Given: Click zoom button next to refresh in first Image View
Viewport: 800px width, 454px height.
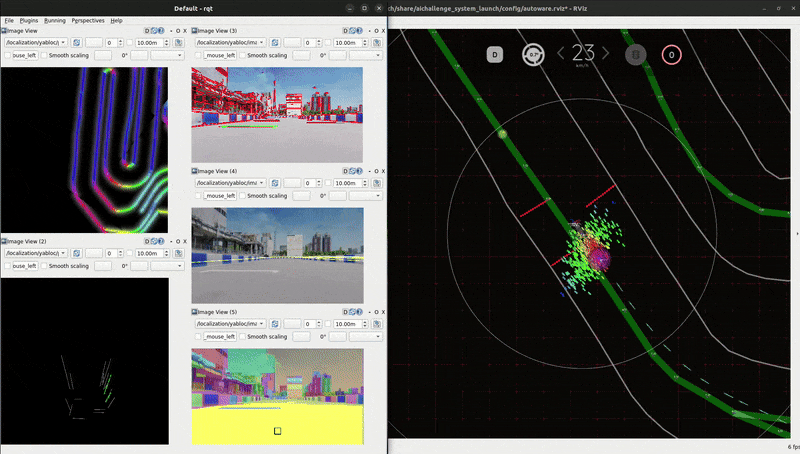Looking at the screenshot, I should (x=94, y=42).
